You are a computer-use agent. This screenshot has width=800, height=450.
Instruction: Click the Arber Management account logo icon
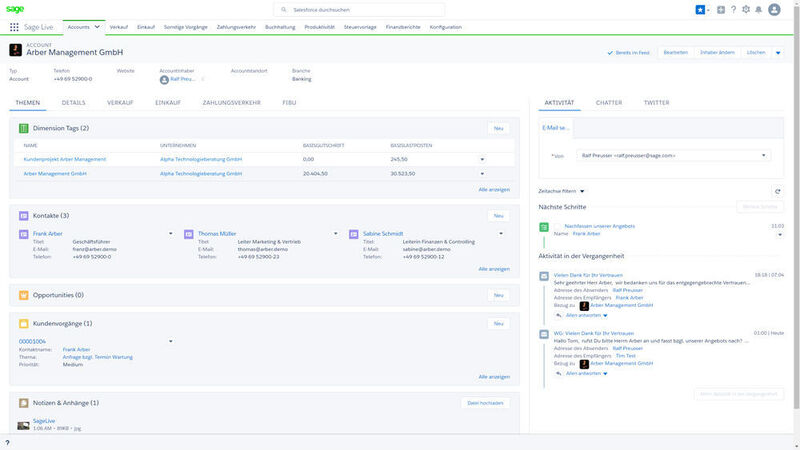15,49
